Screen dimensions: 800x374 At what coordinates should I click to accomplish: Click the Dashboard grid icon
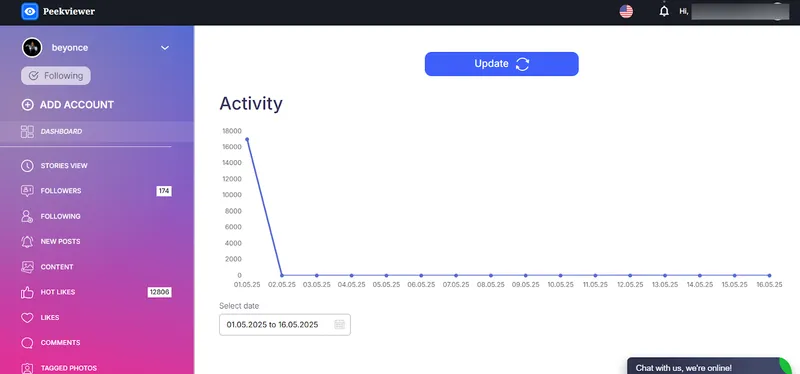27,132
